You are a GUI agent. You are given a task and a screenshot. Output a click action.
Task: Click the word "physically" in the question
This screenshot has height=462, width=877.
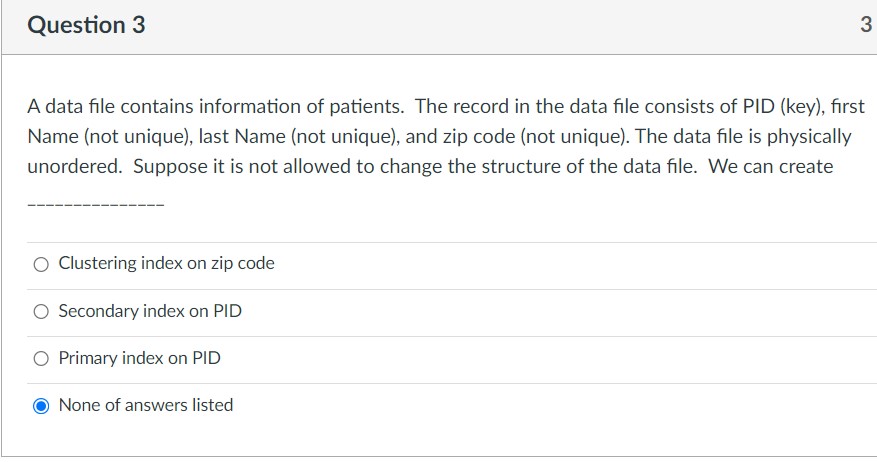pos(809,136)
